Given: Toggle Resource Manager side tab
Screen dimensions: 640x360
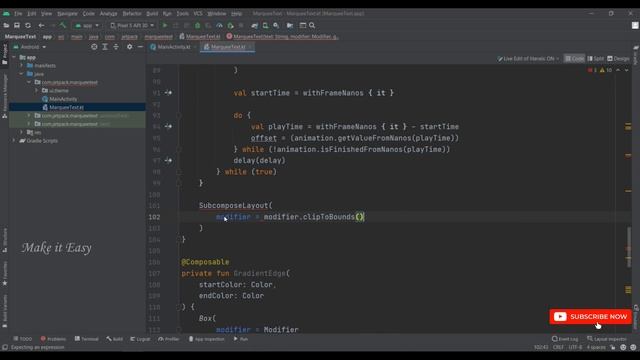Looking at the screenshot, I should click(x=4, y=96).
